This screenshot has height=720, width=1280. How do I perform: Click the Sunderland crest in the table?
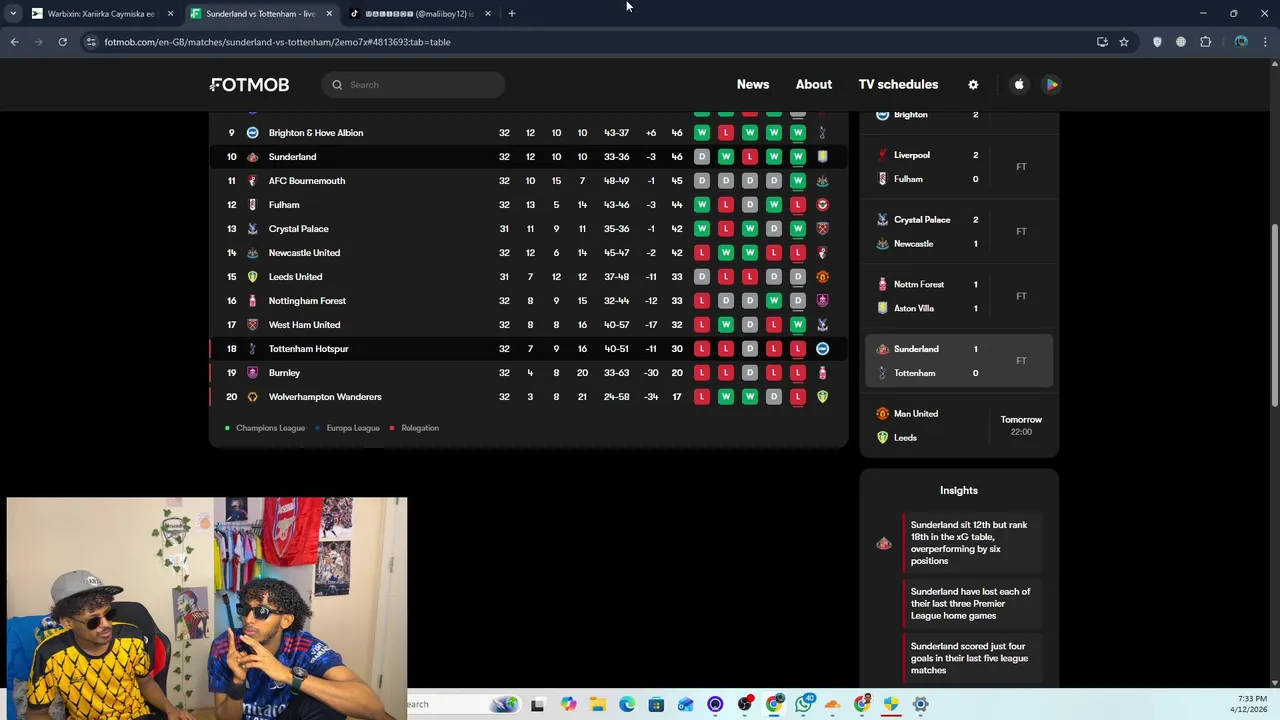[252, 157]
